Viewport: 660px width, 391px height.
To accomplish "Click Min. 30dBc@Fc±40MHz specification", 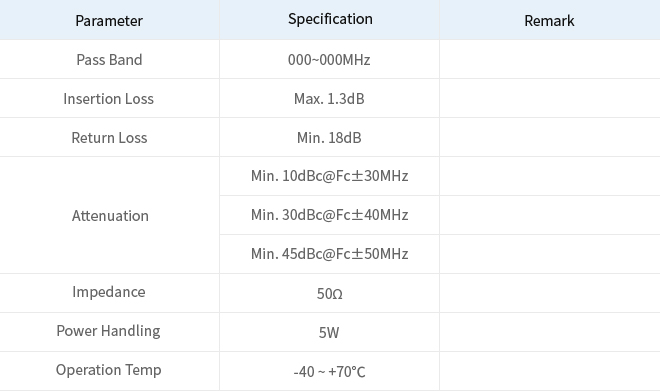I will click(330, 215).
